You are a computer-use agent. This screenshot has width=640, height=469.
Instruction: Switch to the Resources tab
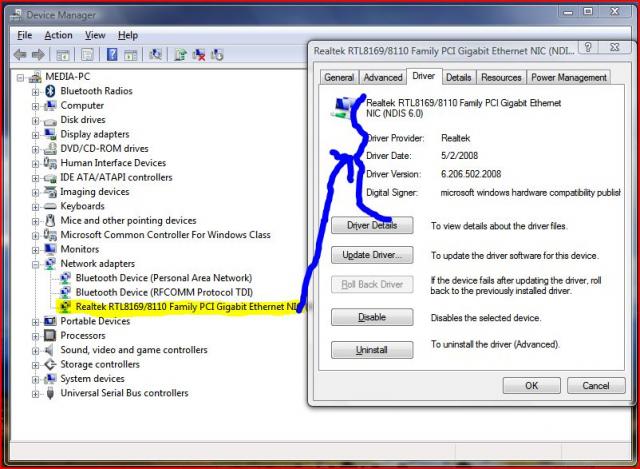501,77
